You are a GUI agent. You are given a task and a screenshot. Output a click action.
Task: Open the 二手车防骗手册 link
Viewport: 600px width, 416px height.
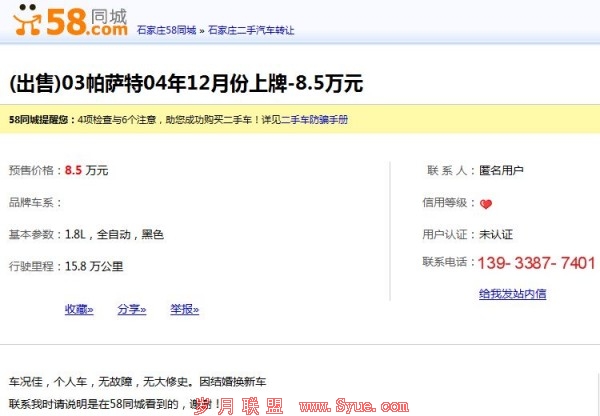[315, 120]
